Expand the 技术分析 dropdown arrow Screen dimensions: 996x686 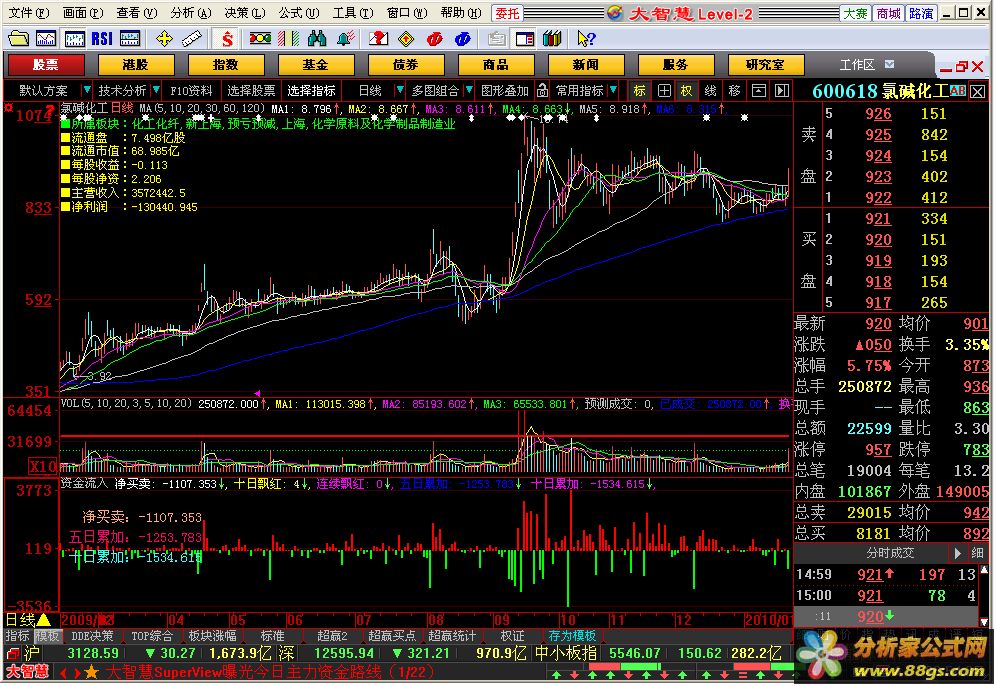156,90
